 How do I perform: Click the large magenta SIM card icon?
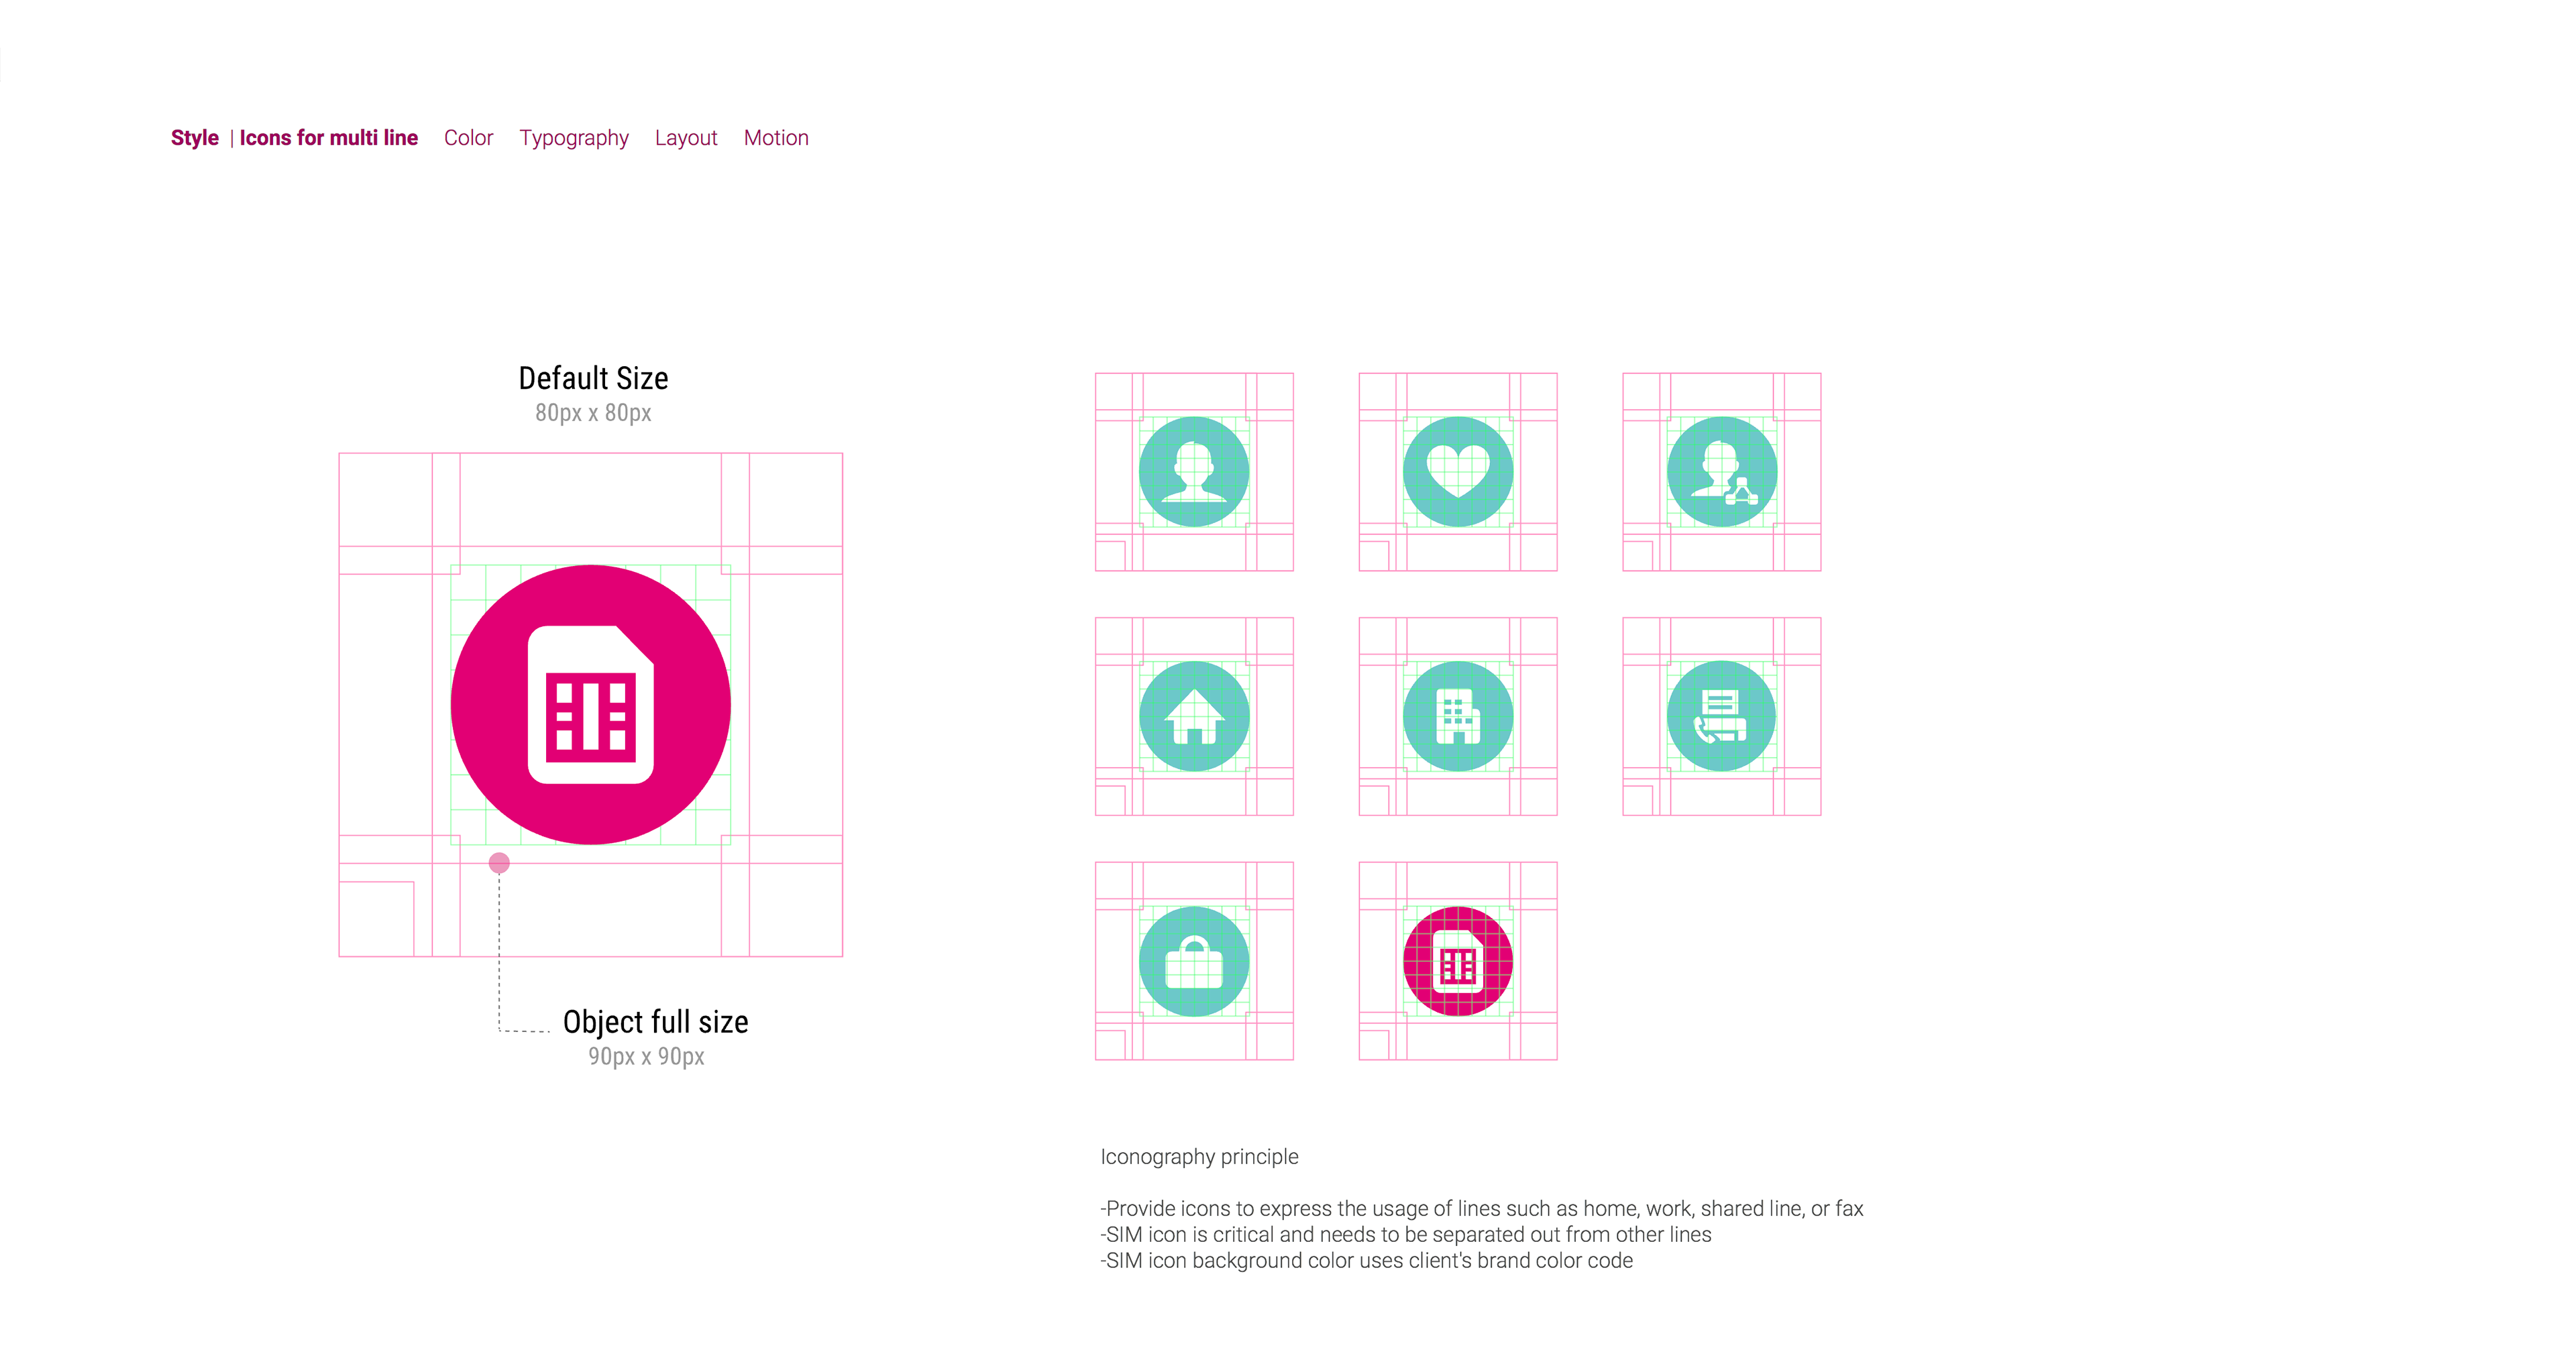click(590, 705)
